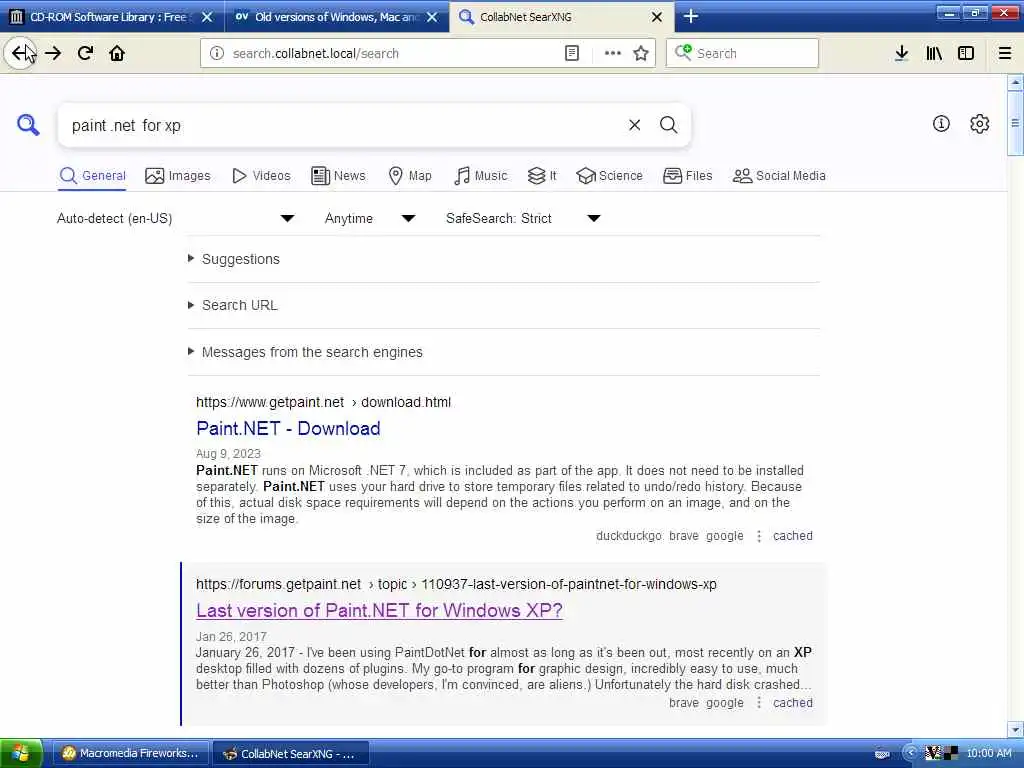Open the downloads panel

[901, 54]
